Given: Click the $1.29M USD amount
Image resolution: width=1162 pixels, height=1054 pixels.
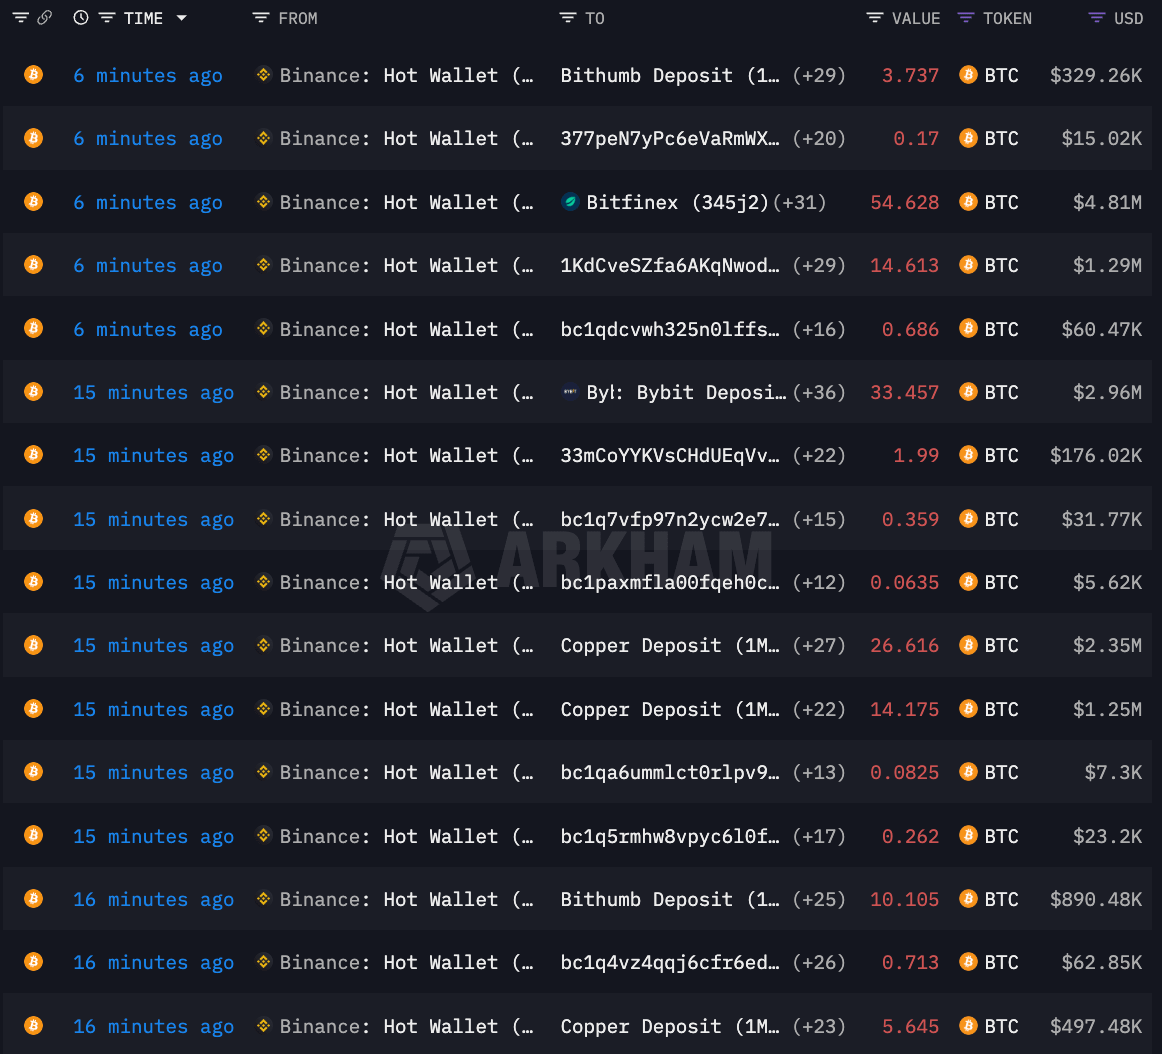Looking at the screenshot, I should click(1107, 265).
